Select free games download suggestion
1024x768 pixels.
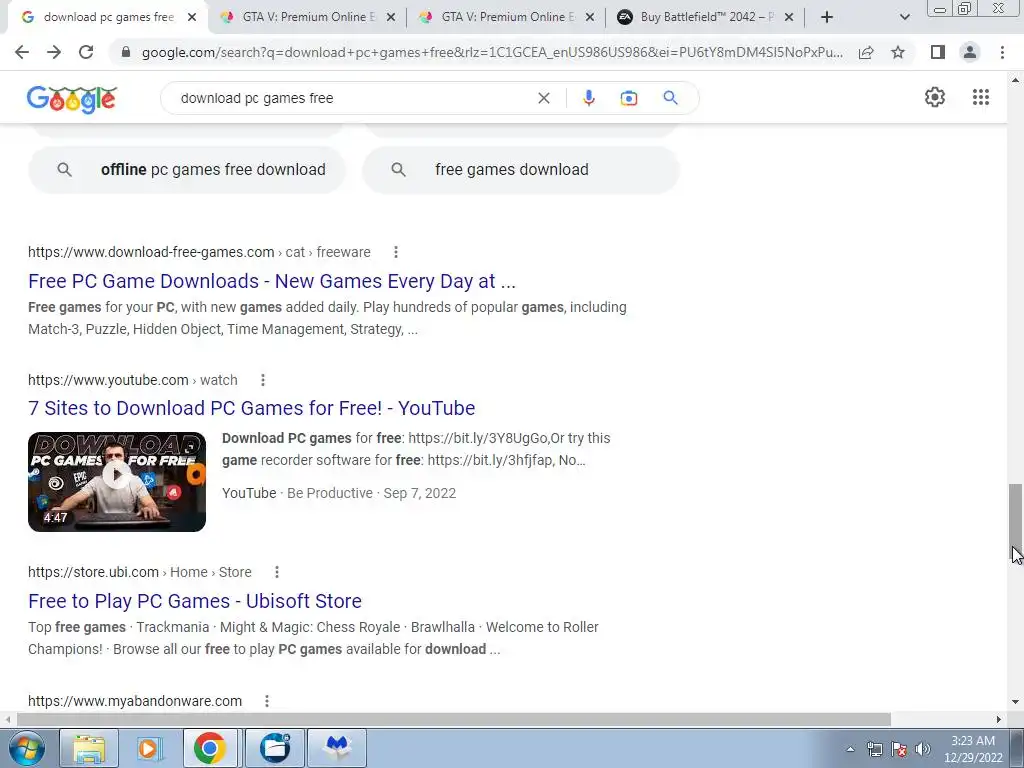point(520,170)
